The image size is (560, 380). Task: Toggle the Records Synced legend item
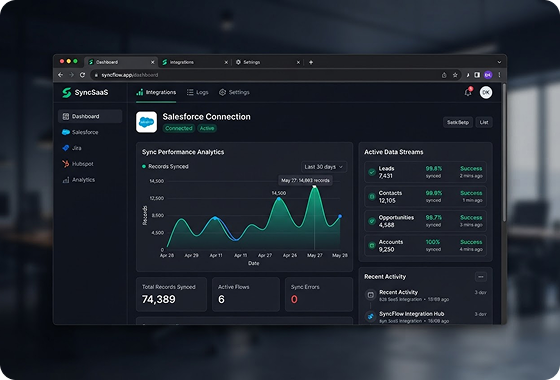[165, 166]
